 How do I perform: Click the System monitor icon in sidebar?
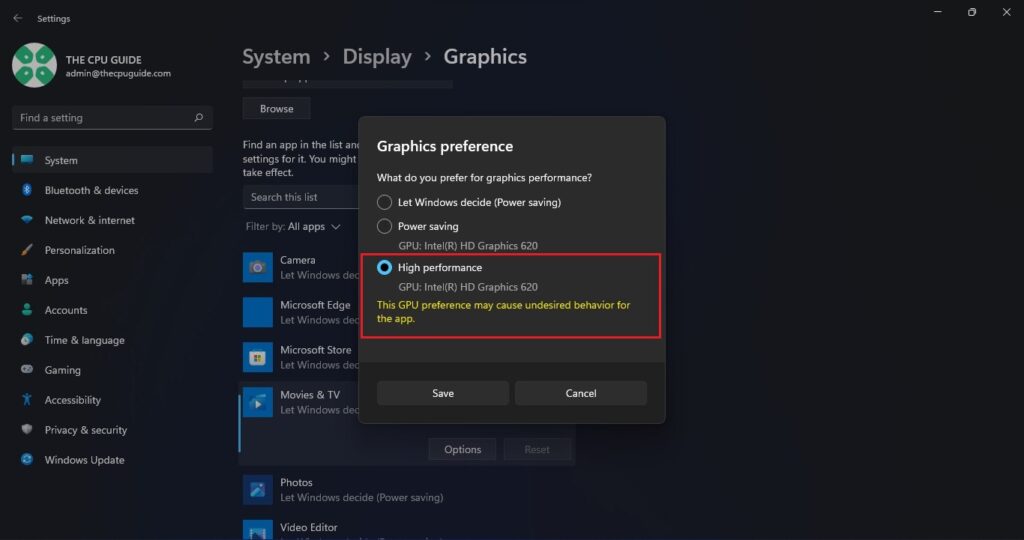click(27, 160)
